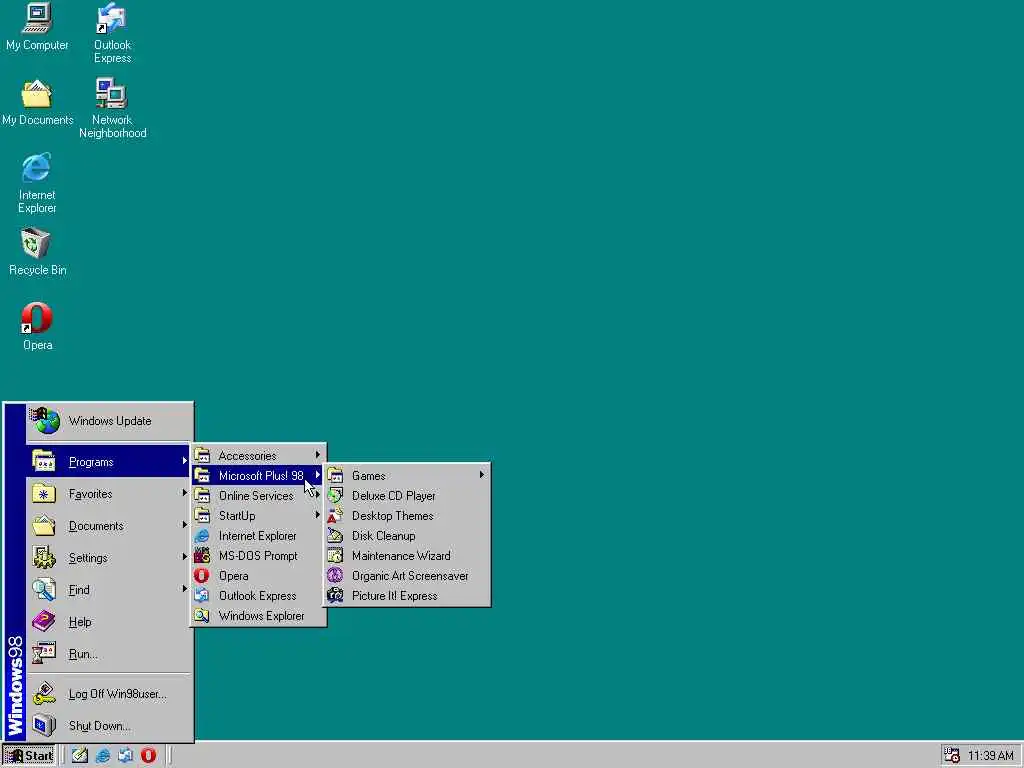The height and width of the screenshot is (768, 1024).
Task: Click the Log Off key icon
Action: click(x=44, y=694)
